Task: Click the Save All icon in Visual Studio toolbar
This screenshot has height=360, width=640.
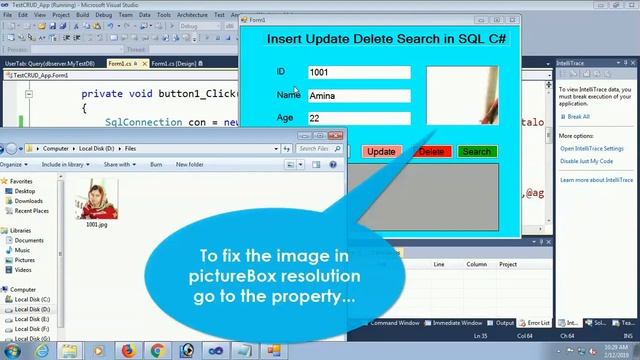Action: (x=62, y=26)
